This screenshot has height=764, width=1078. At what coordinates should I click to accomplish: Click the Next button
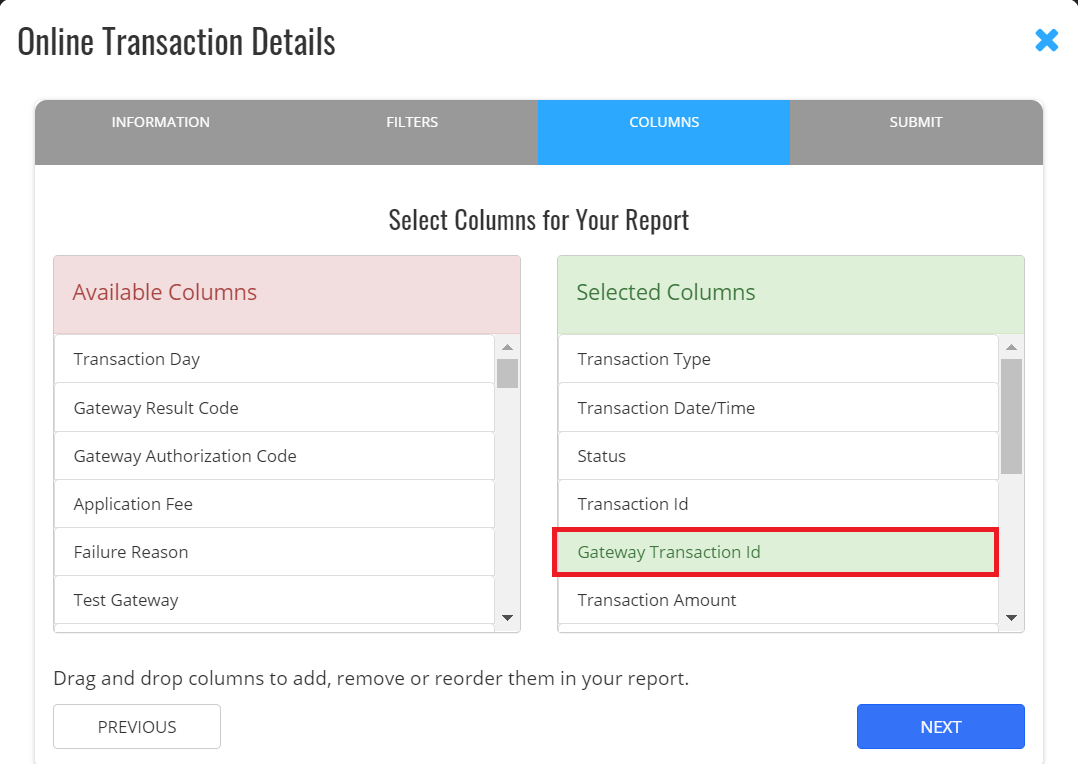(x=940, y=727)
